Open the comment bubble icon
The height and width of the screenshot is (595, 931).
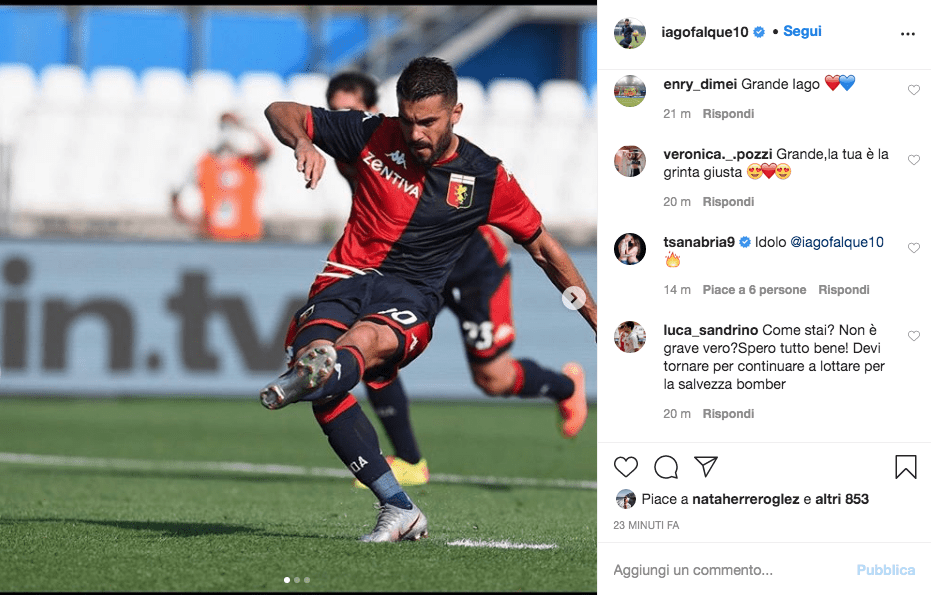coord(666,467)
